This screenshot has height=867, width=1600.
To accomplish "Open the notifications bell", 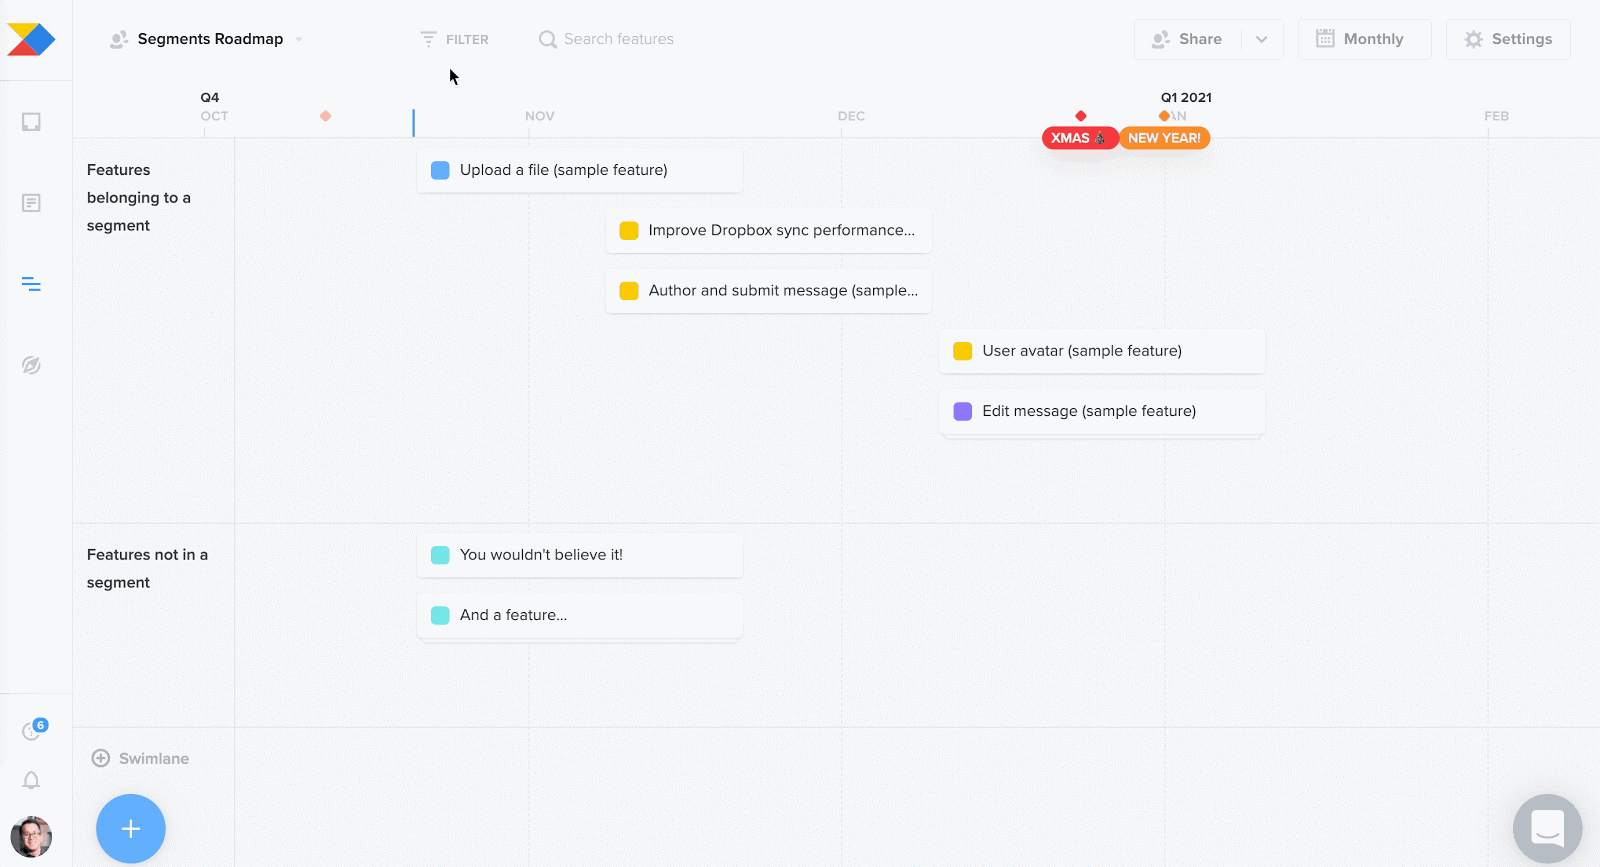I will click(31, 780).
